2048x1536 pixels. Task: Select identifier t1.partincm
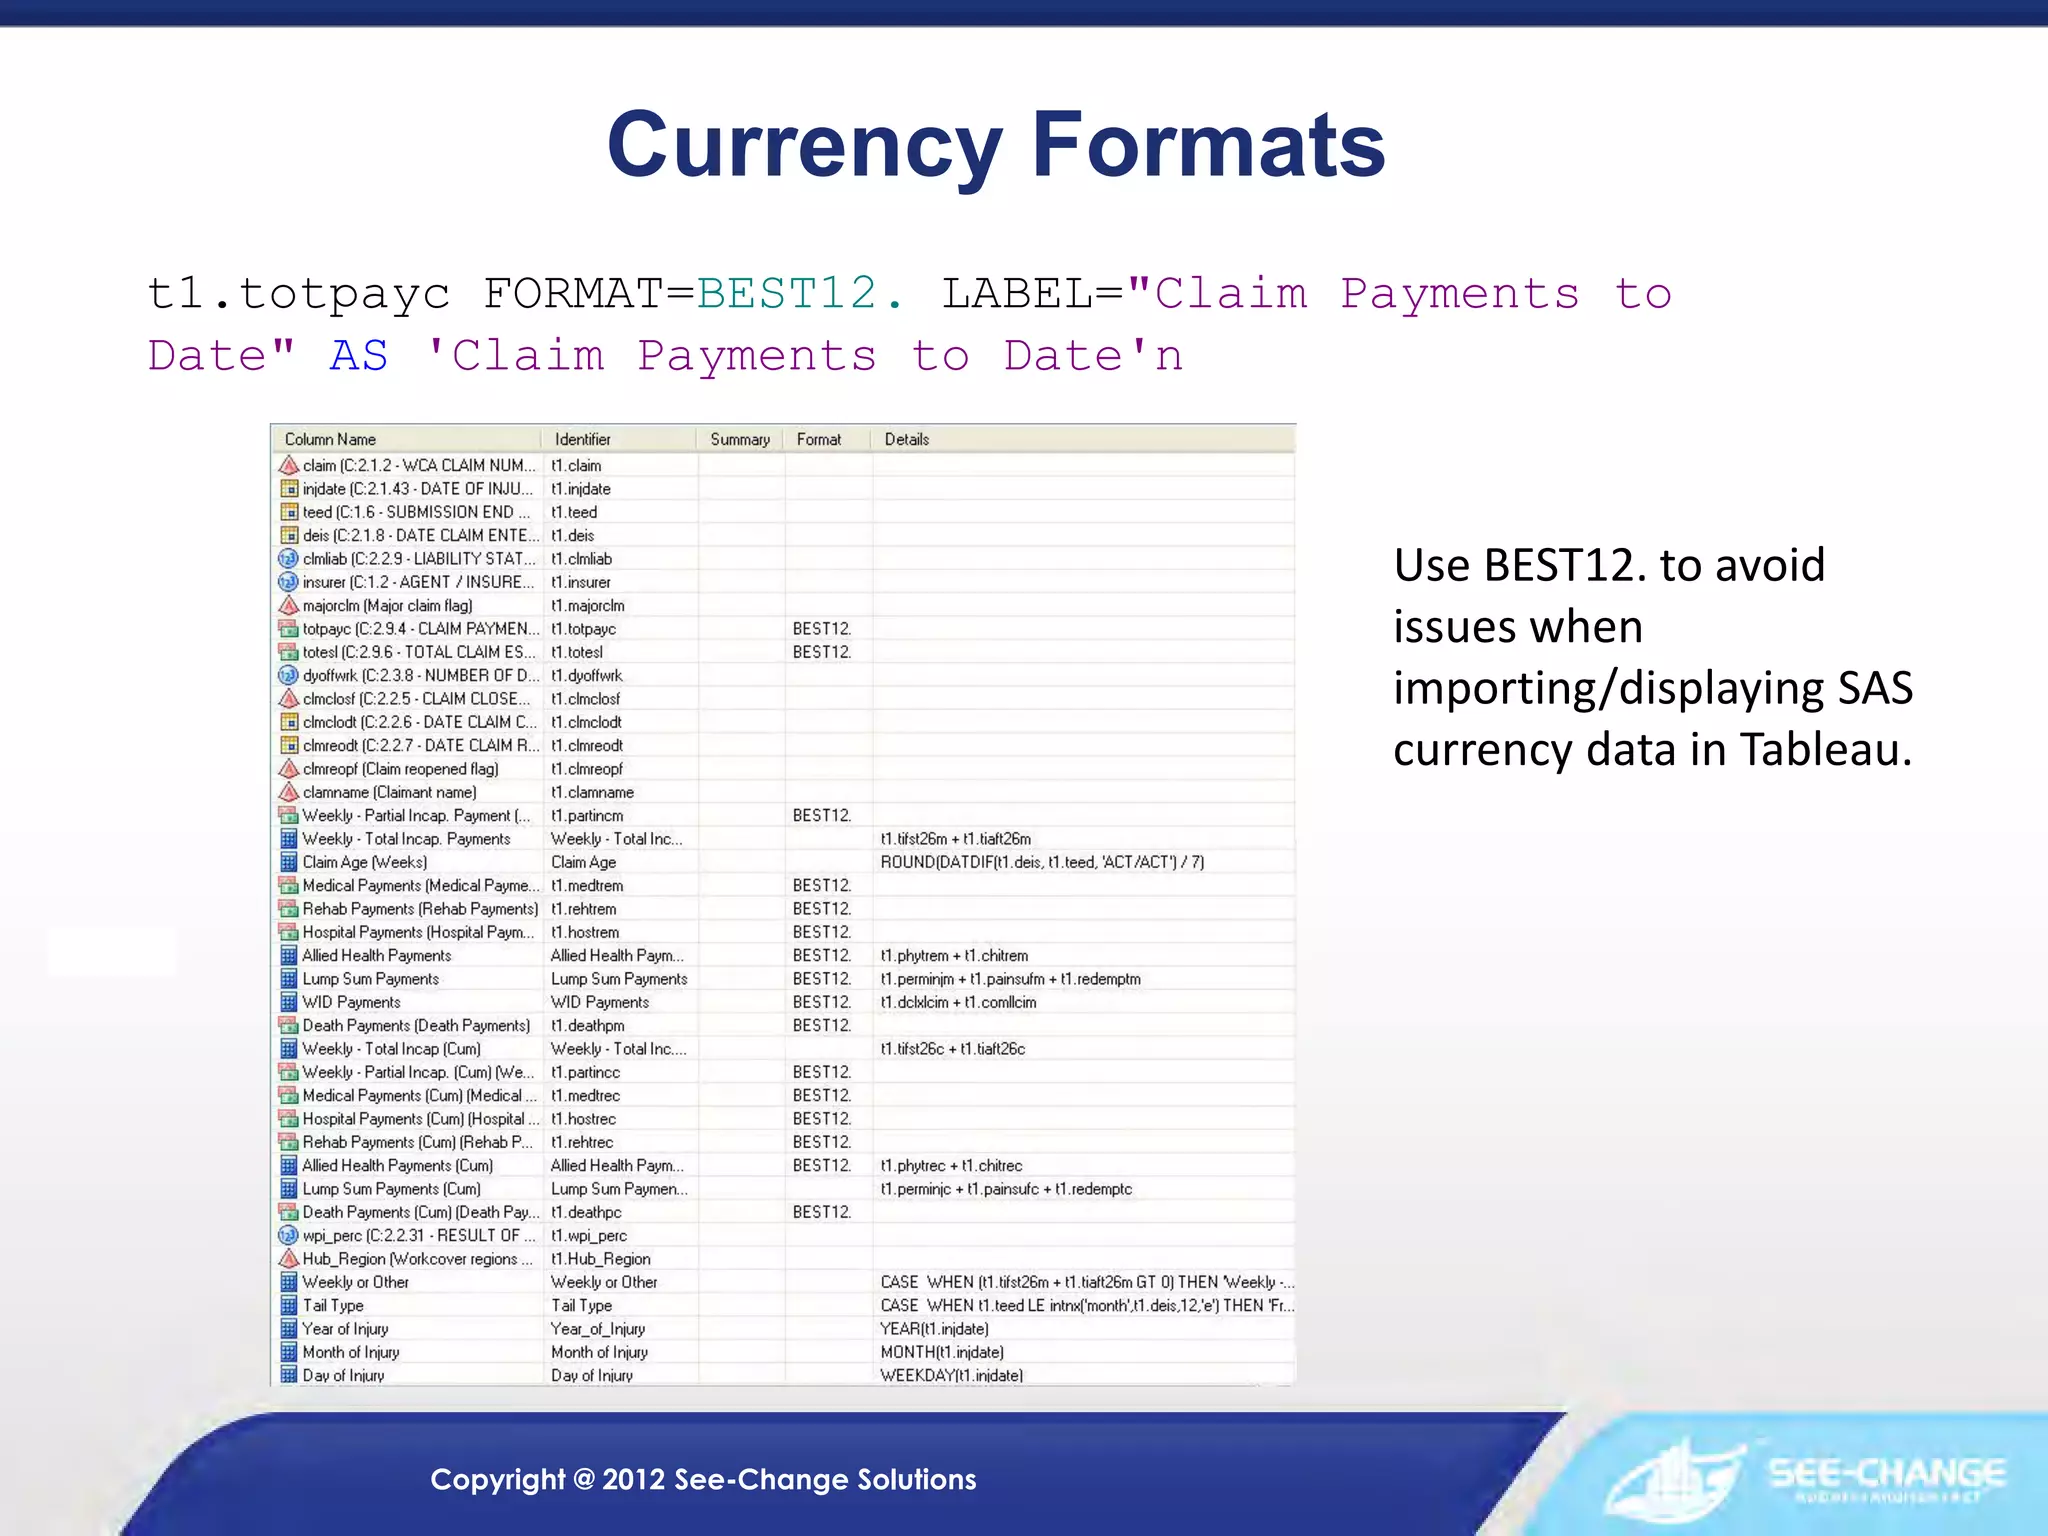pyautogui.click(x=587, y=816)
